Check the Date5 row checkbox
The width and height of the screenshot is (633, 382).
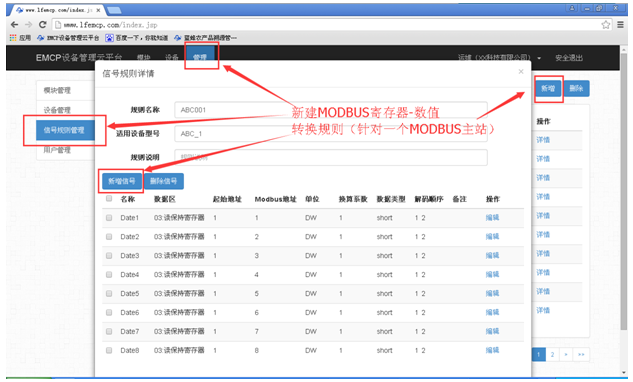point(109,294)
